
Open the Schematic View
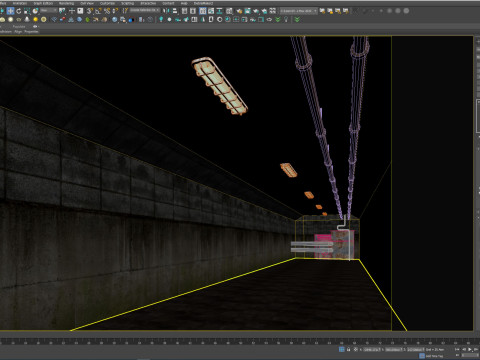coord(220,11)
